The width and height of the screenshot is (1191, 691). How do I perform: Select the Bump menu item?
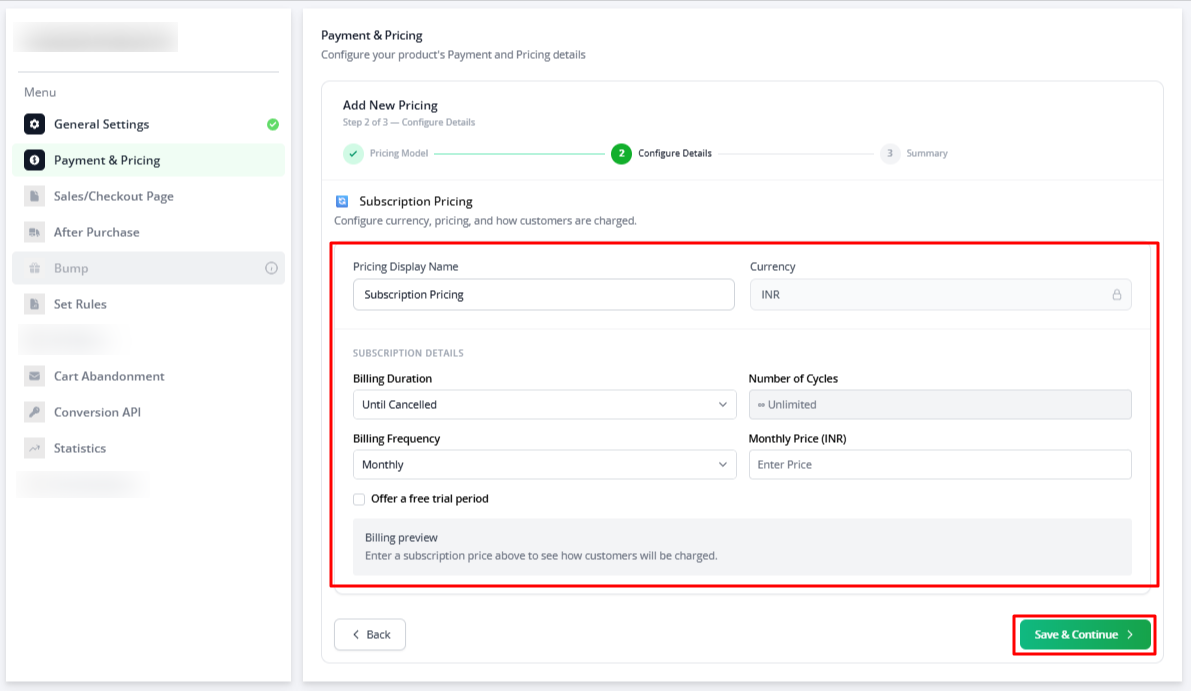[149, 268]
